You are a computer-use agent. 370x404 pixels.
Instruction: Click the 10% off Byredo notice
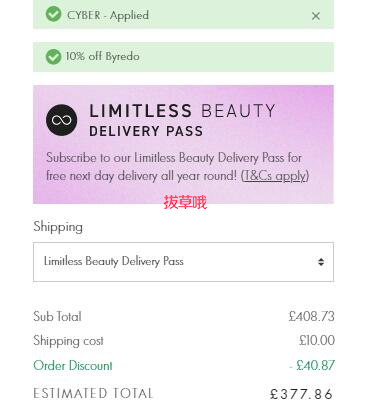coord(103,56)
